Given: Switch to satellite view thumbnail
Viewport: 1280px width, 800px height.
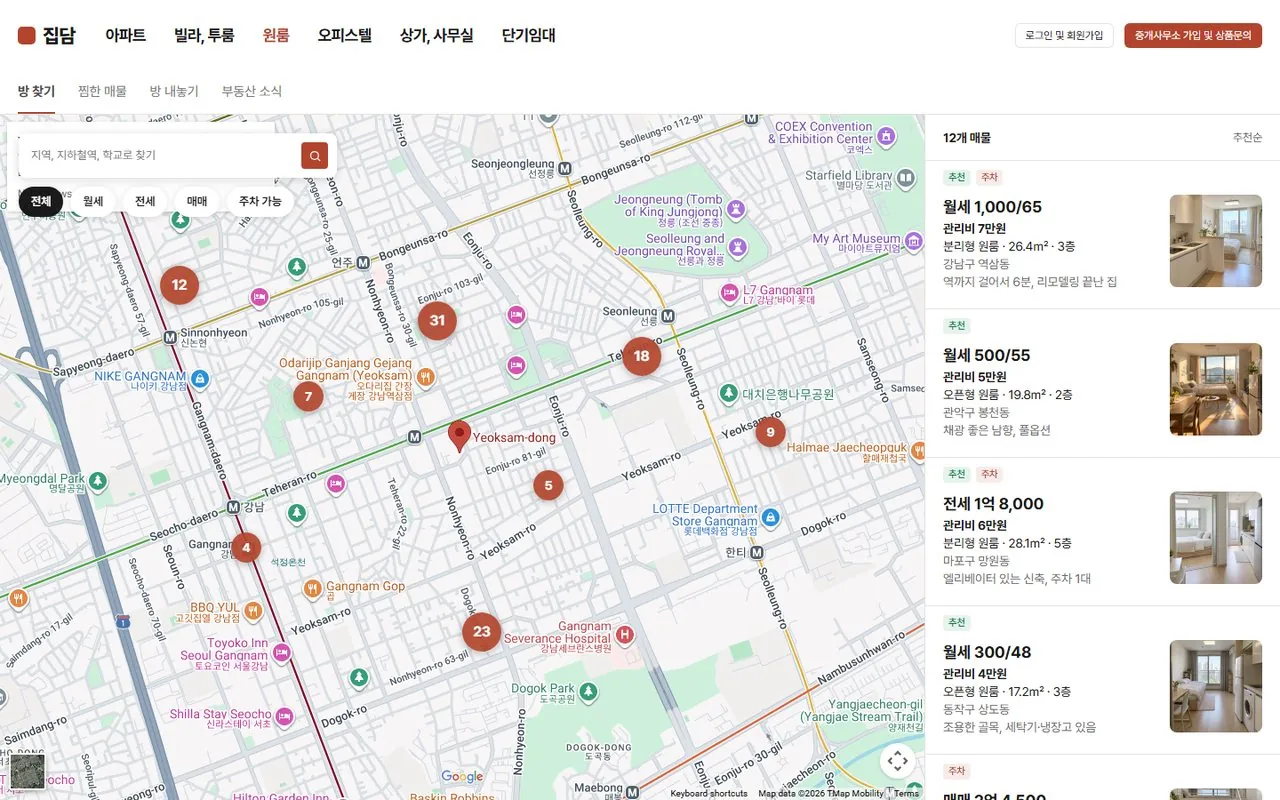Looking at the screenshot, I should [27, 771].
